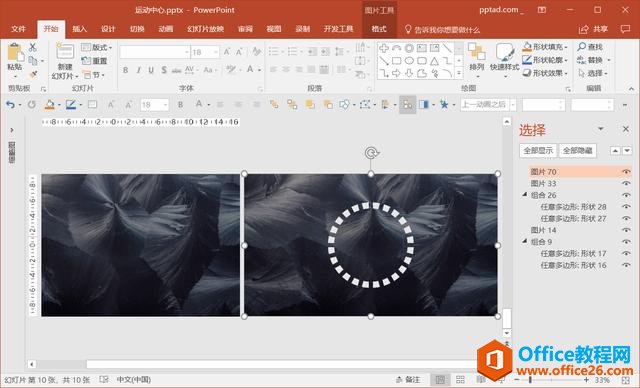The width and height of the screenshot is (640, 388).
Task: Click the Paste clipboard icon
Action: point(15,53)
